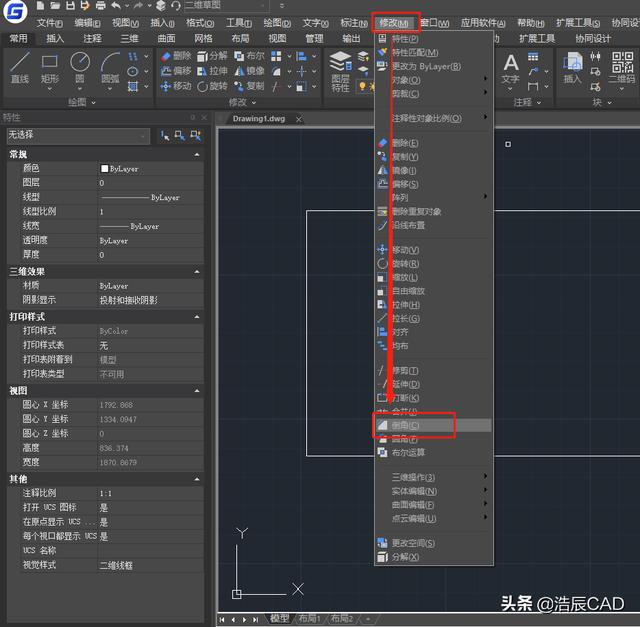Screen dimensions: 640x627
Task: Click the 拉伸 (Stretch) ribbon button
Action: (x=212, y=71)
